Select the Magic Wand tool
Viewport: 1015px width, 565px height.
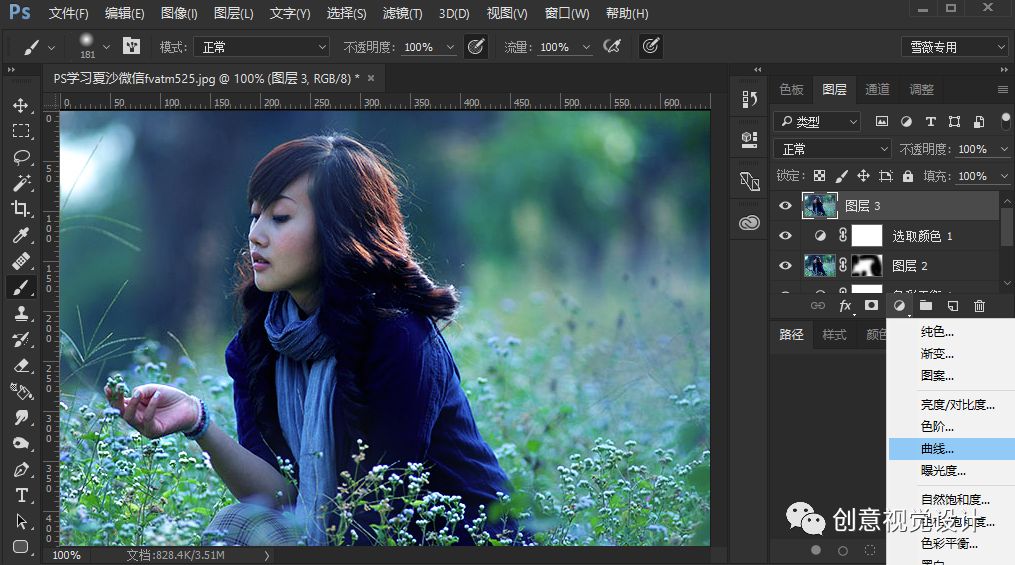[x=21, y=183]
